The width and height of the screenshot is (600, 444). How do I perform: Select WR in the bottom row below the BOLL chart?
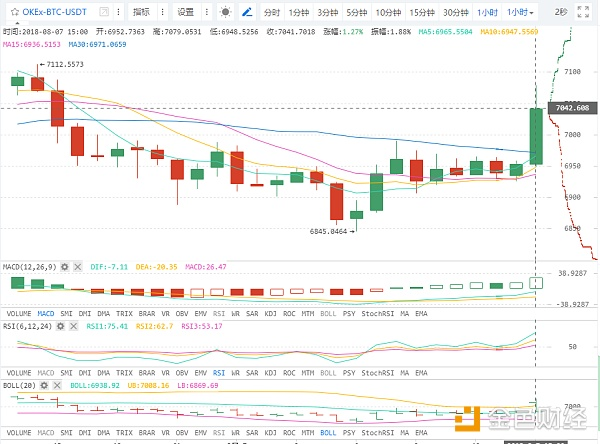point(235,433)
